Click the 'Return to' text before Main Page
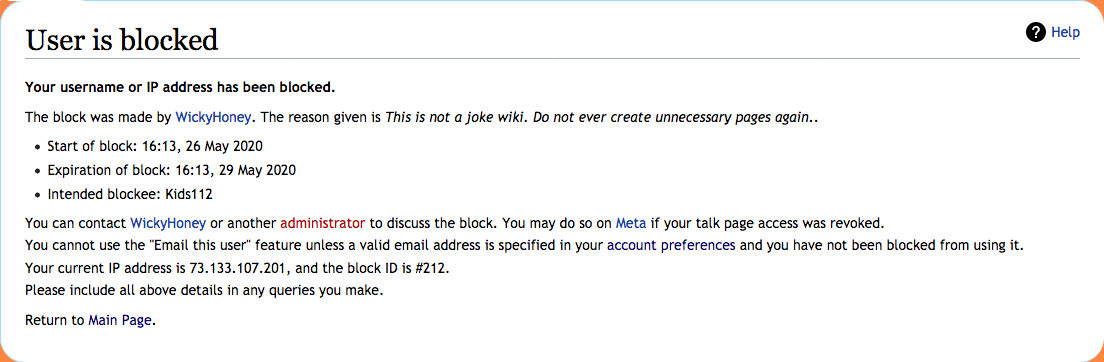This screenshot has height=362, width=1104. point(55,320)
